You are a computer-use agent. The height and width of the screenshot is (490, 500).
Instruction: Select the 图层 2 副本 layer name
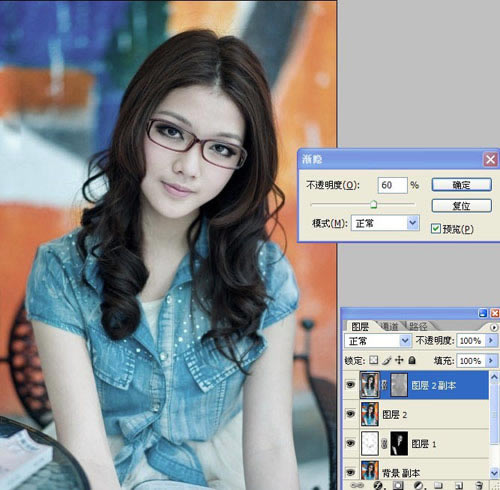pyautogui.click(x=433, y=386)
